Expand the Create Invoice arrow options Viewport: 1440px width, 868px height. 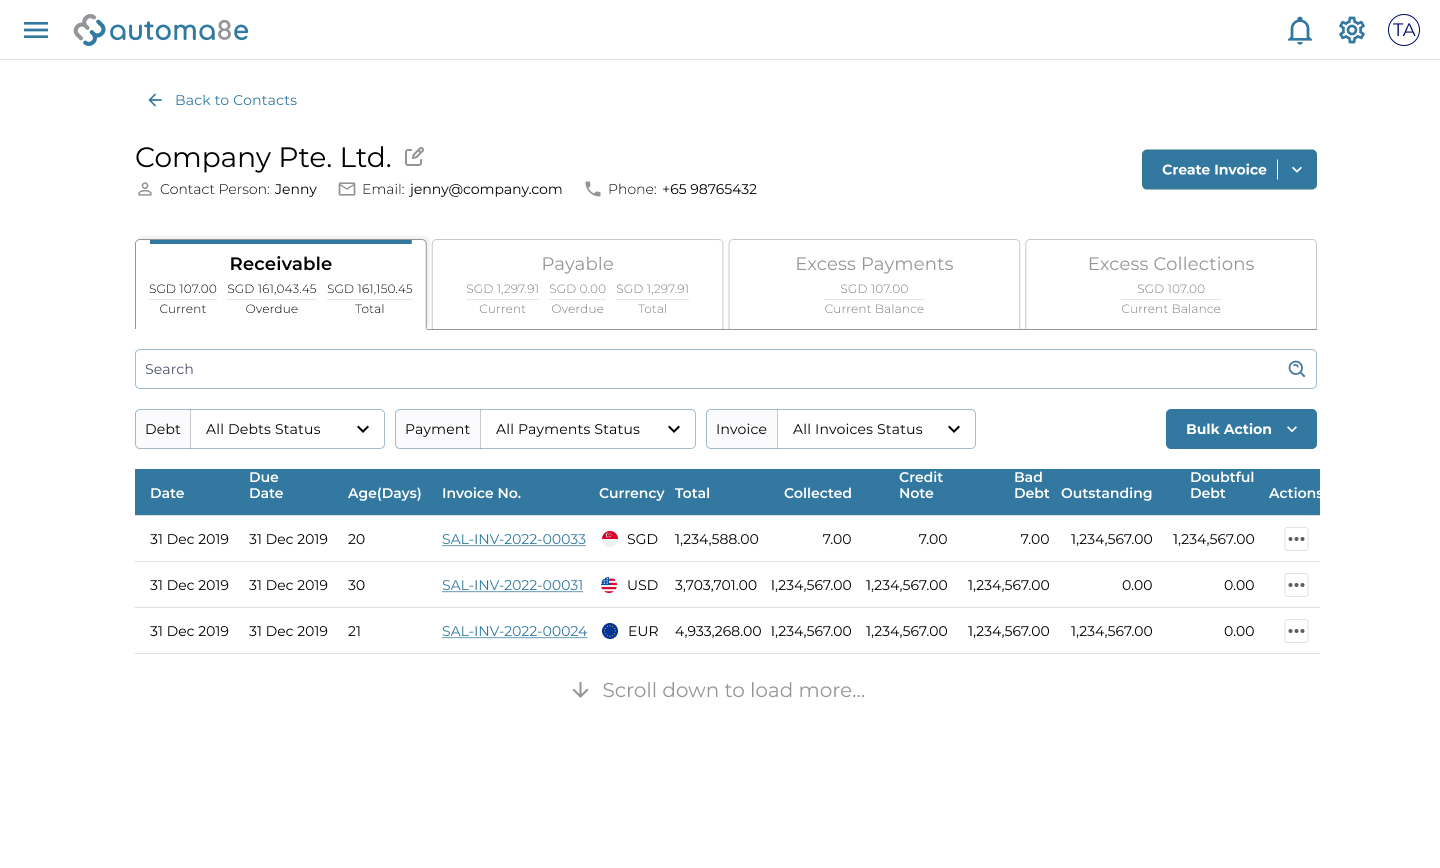tap(1297, 170)
